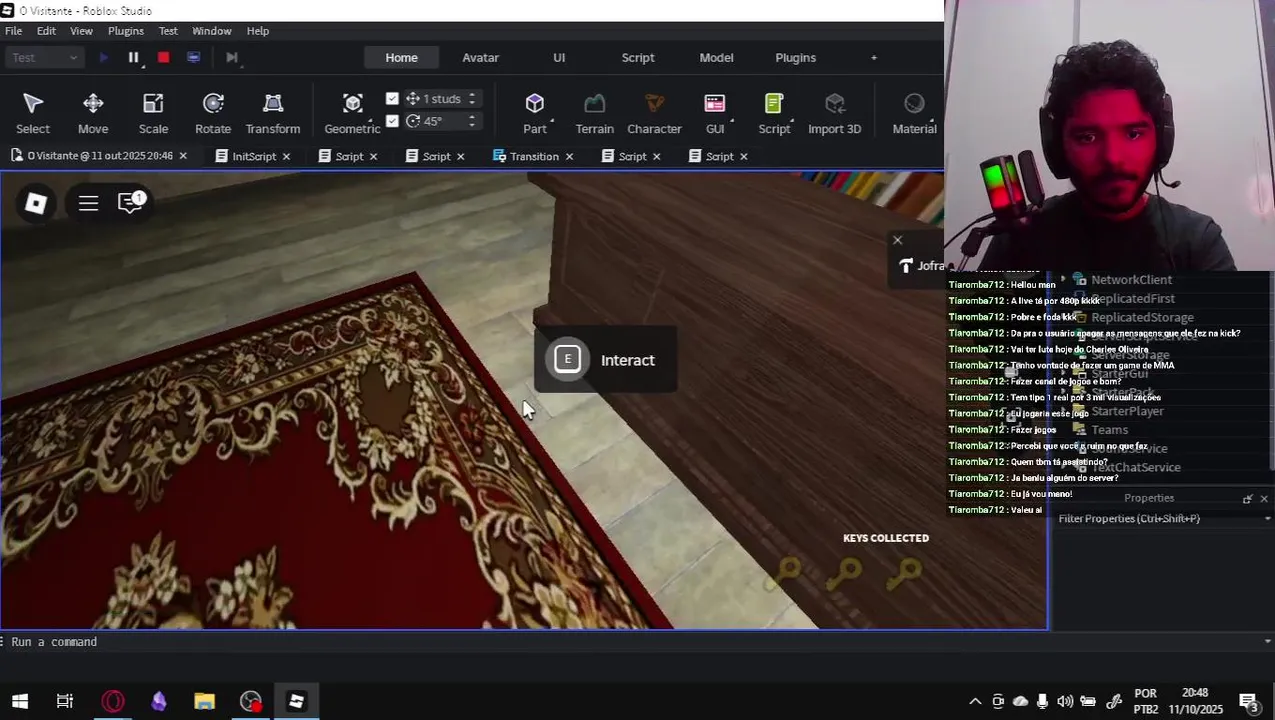Adjust the studs increment stepper
The height and width of the screenshot is (720, 1275).
[472, 98]
